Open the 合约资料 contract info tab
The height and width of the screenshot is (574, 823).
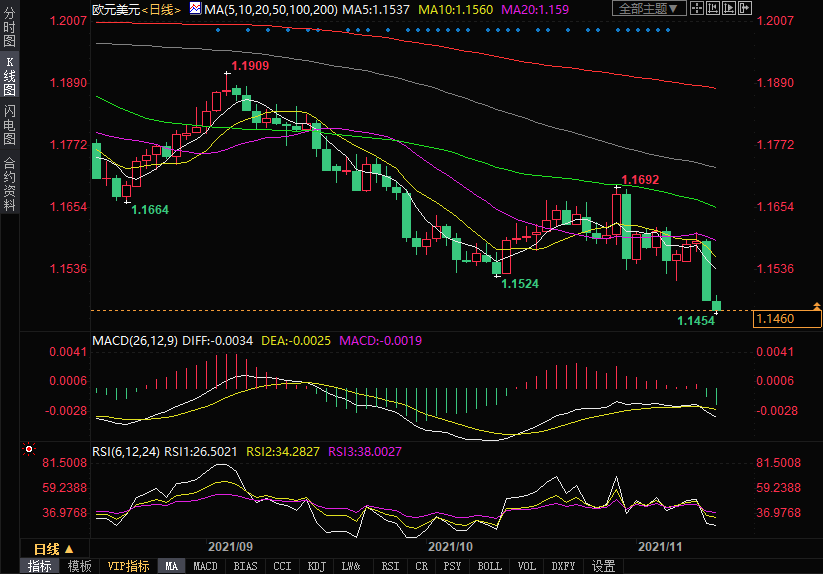pyautogui.click(x=9, y=184)
